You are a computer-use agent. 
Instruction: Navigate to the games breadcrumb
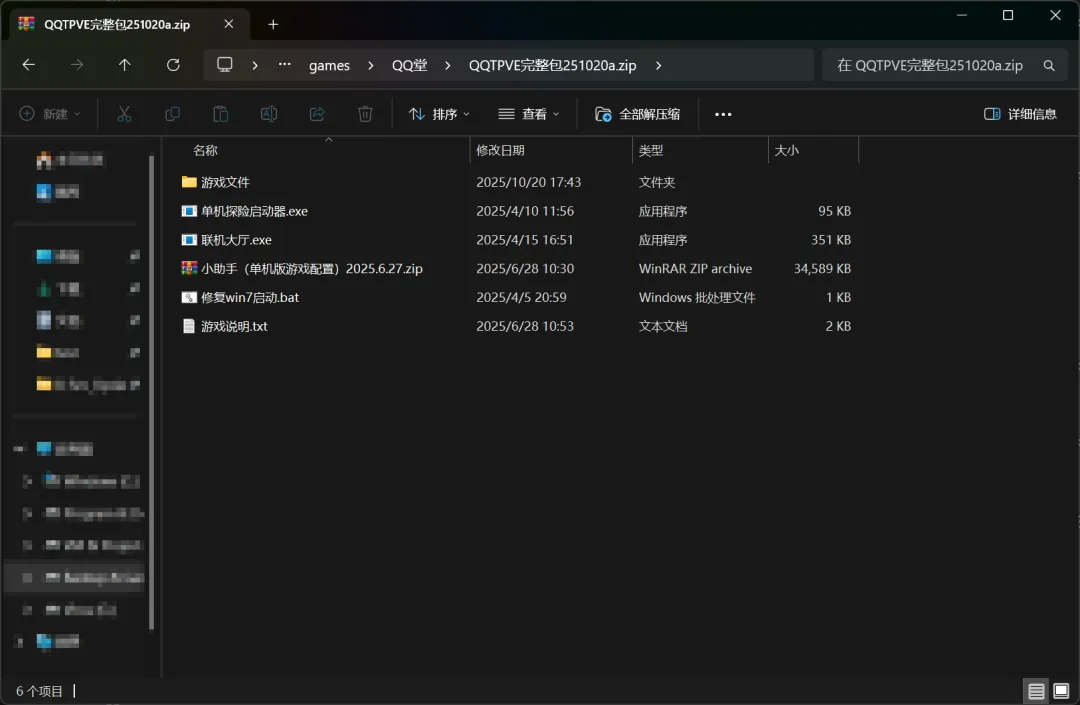(x=329, y=65)
